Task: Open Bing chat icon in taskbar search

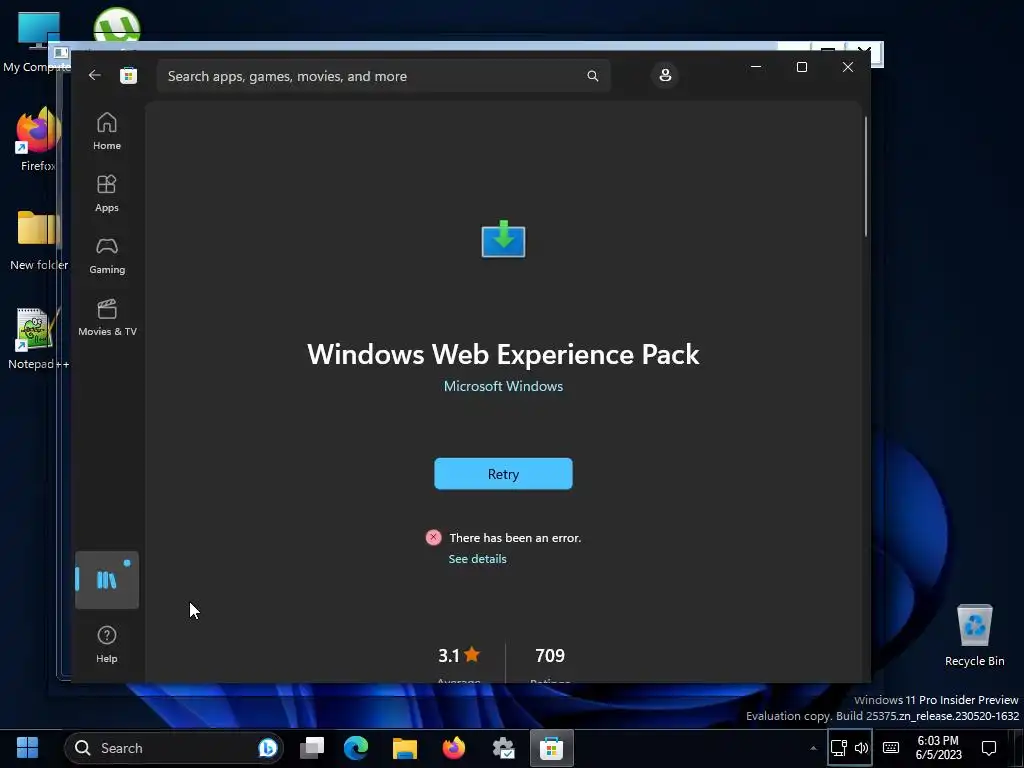Action: click(x=267, y=748)
